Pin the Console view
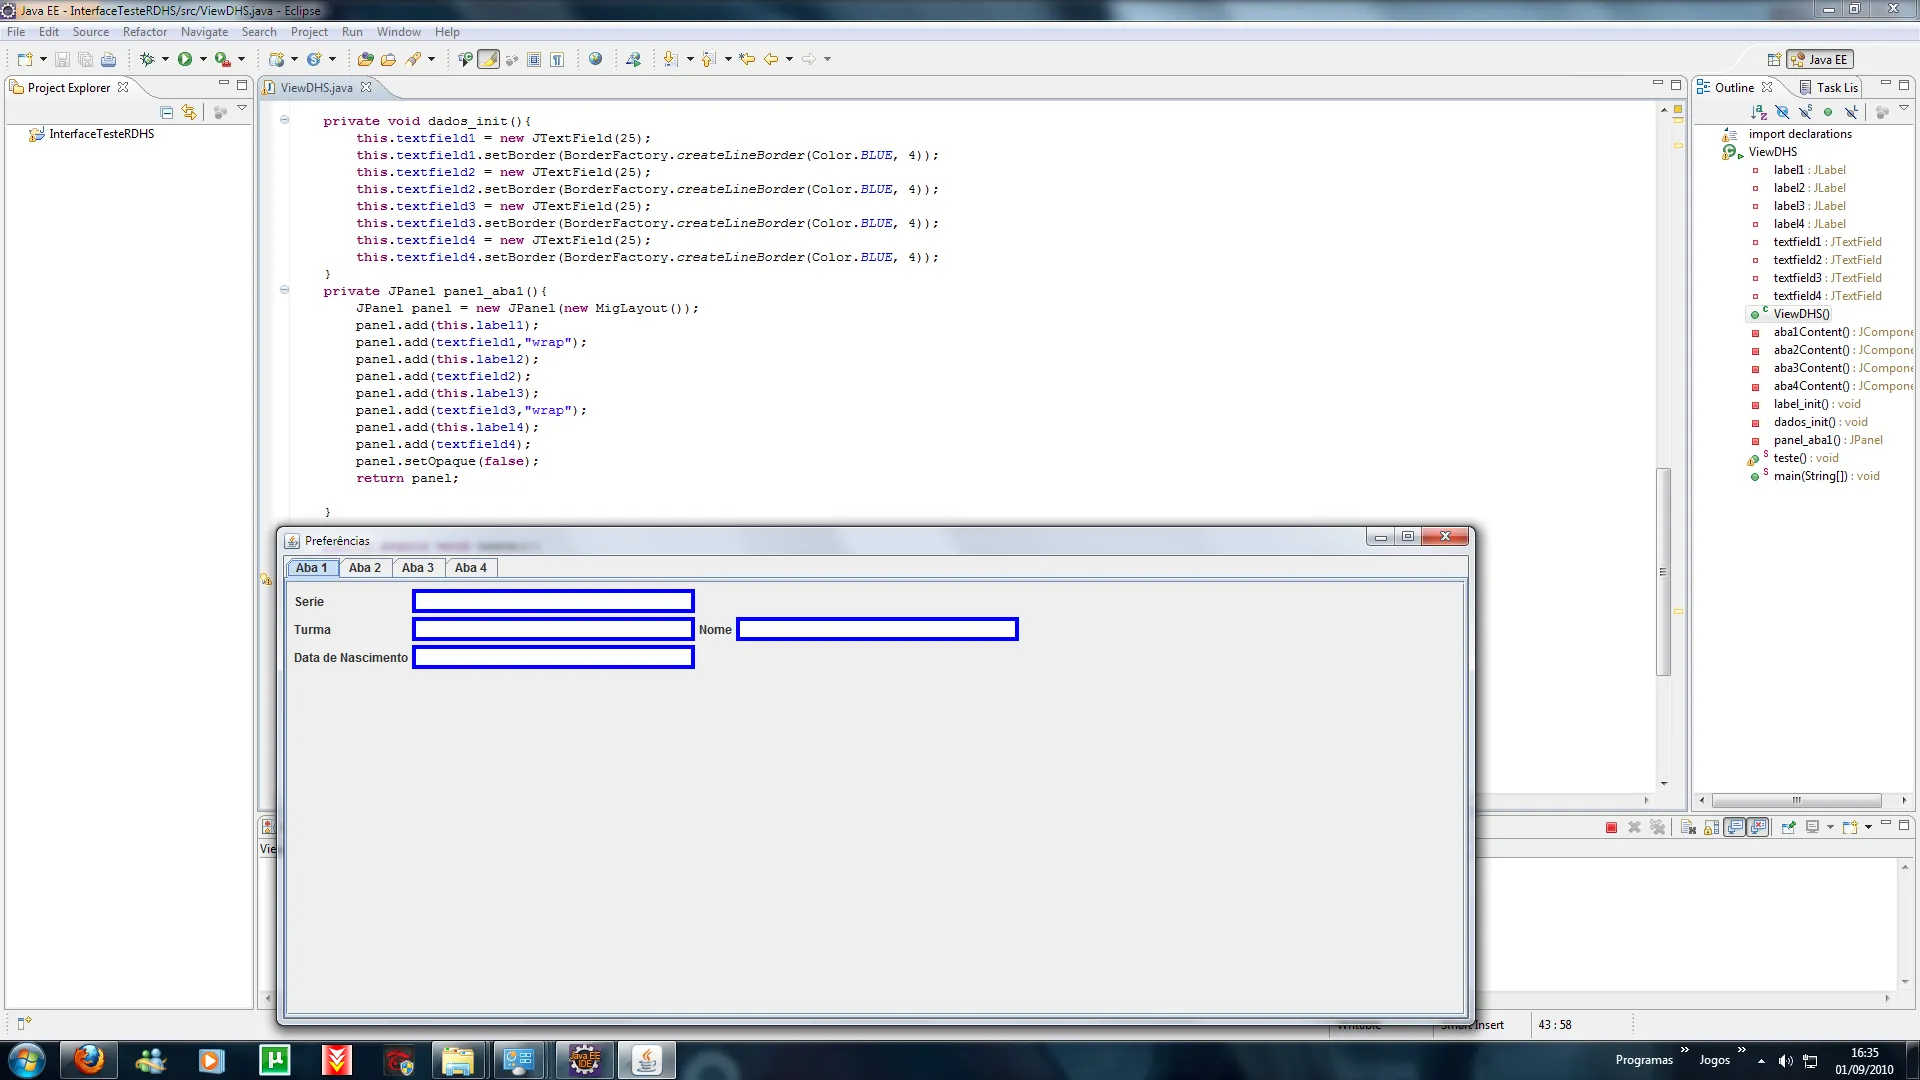 pyautogui.click(x=1788, y=827)
